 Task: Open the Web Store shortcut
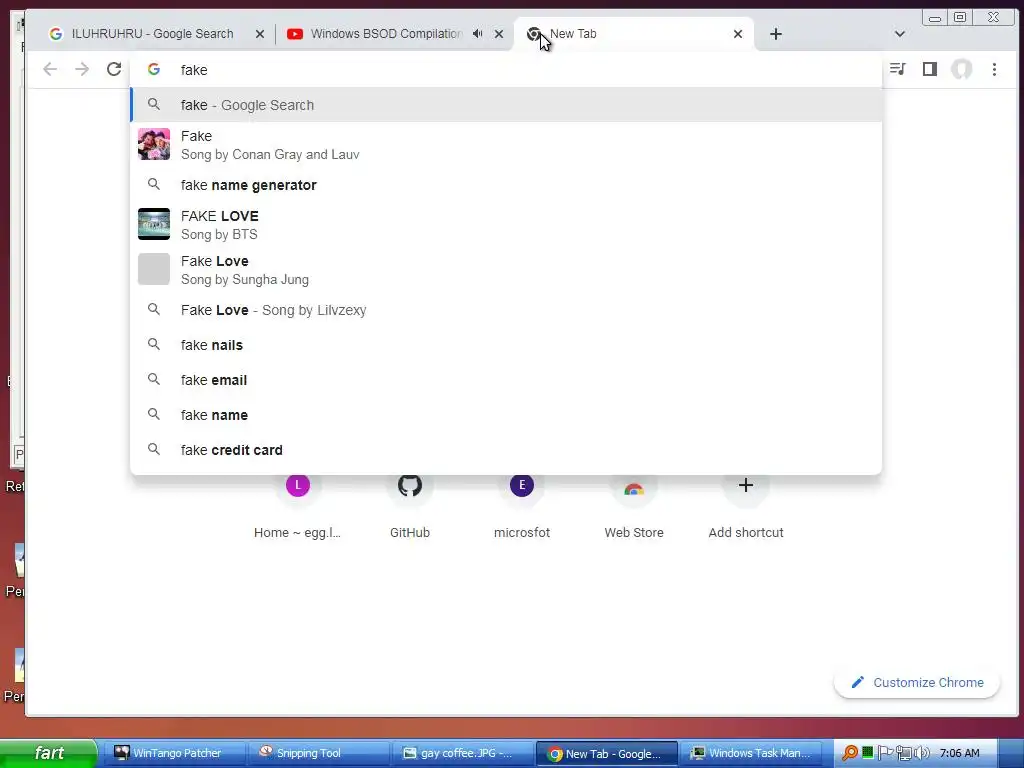pyautogui.click(x=634, y=506)
